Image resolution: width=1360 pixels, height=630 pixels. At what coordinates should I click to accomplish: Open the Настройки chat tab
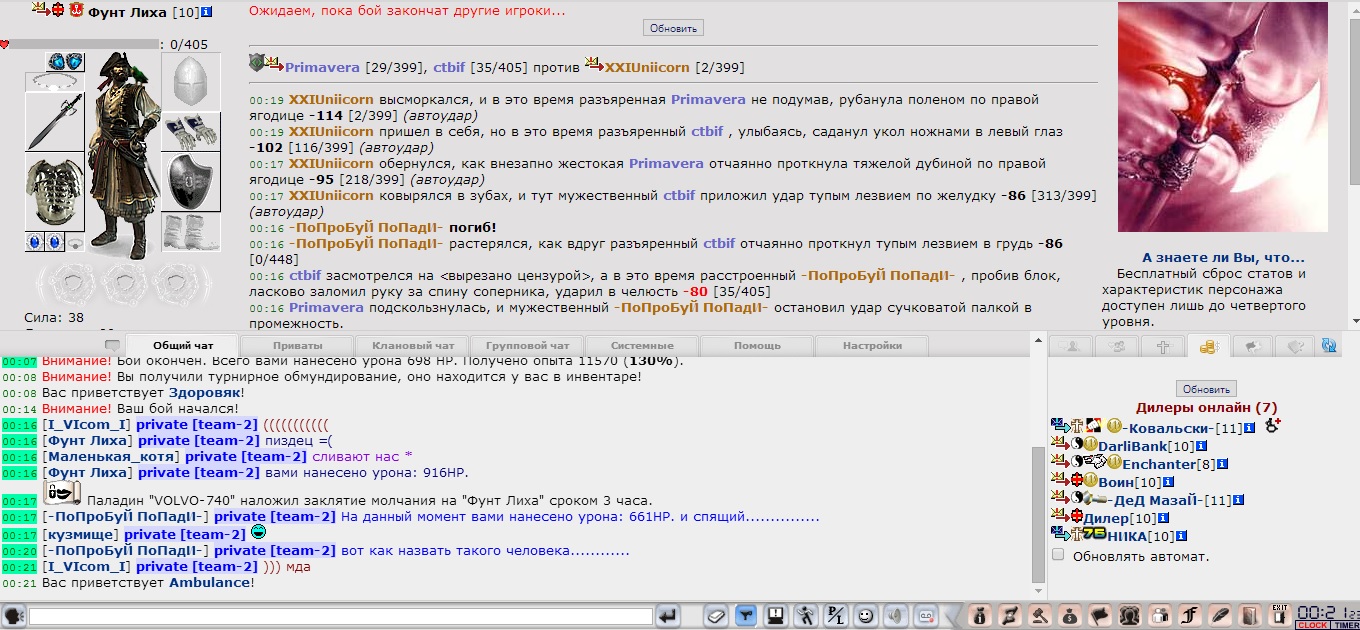871,346
